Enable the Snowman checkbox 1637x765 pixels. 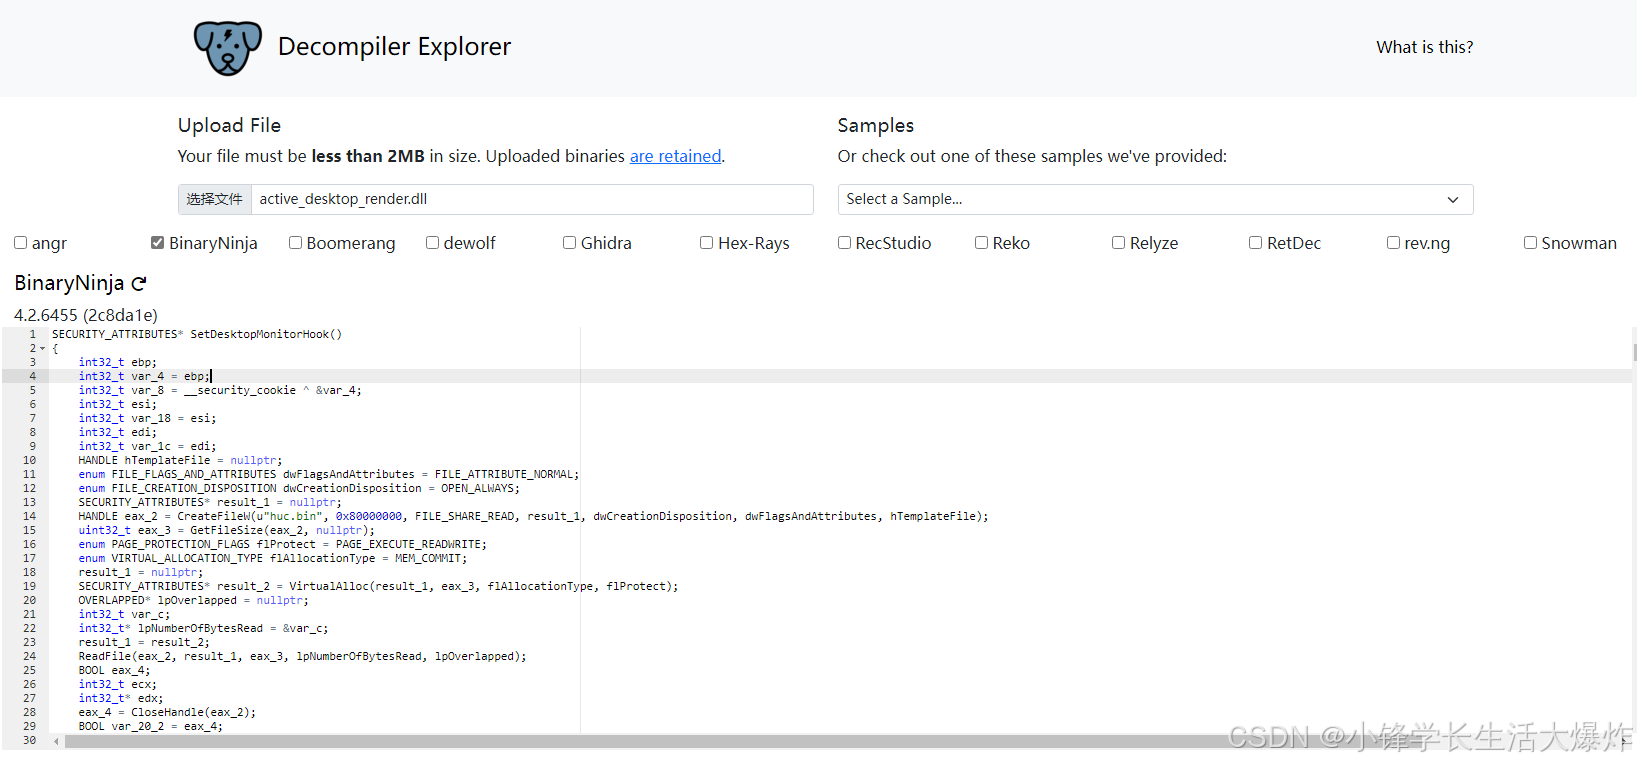(x=1530, y=243)
